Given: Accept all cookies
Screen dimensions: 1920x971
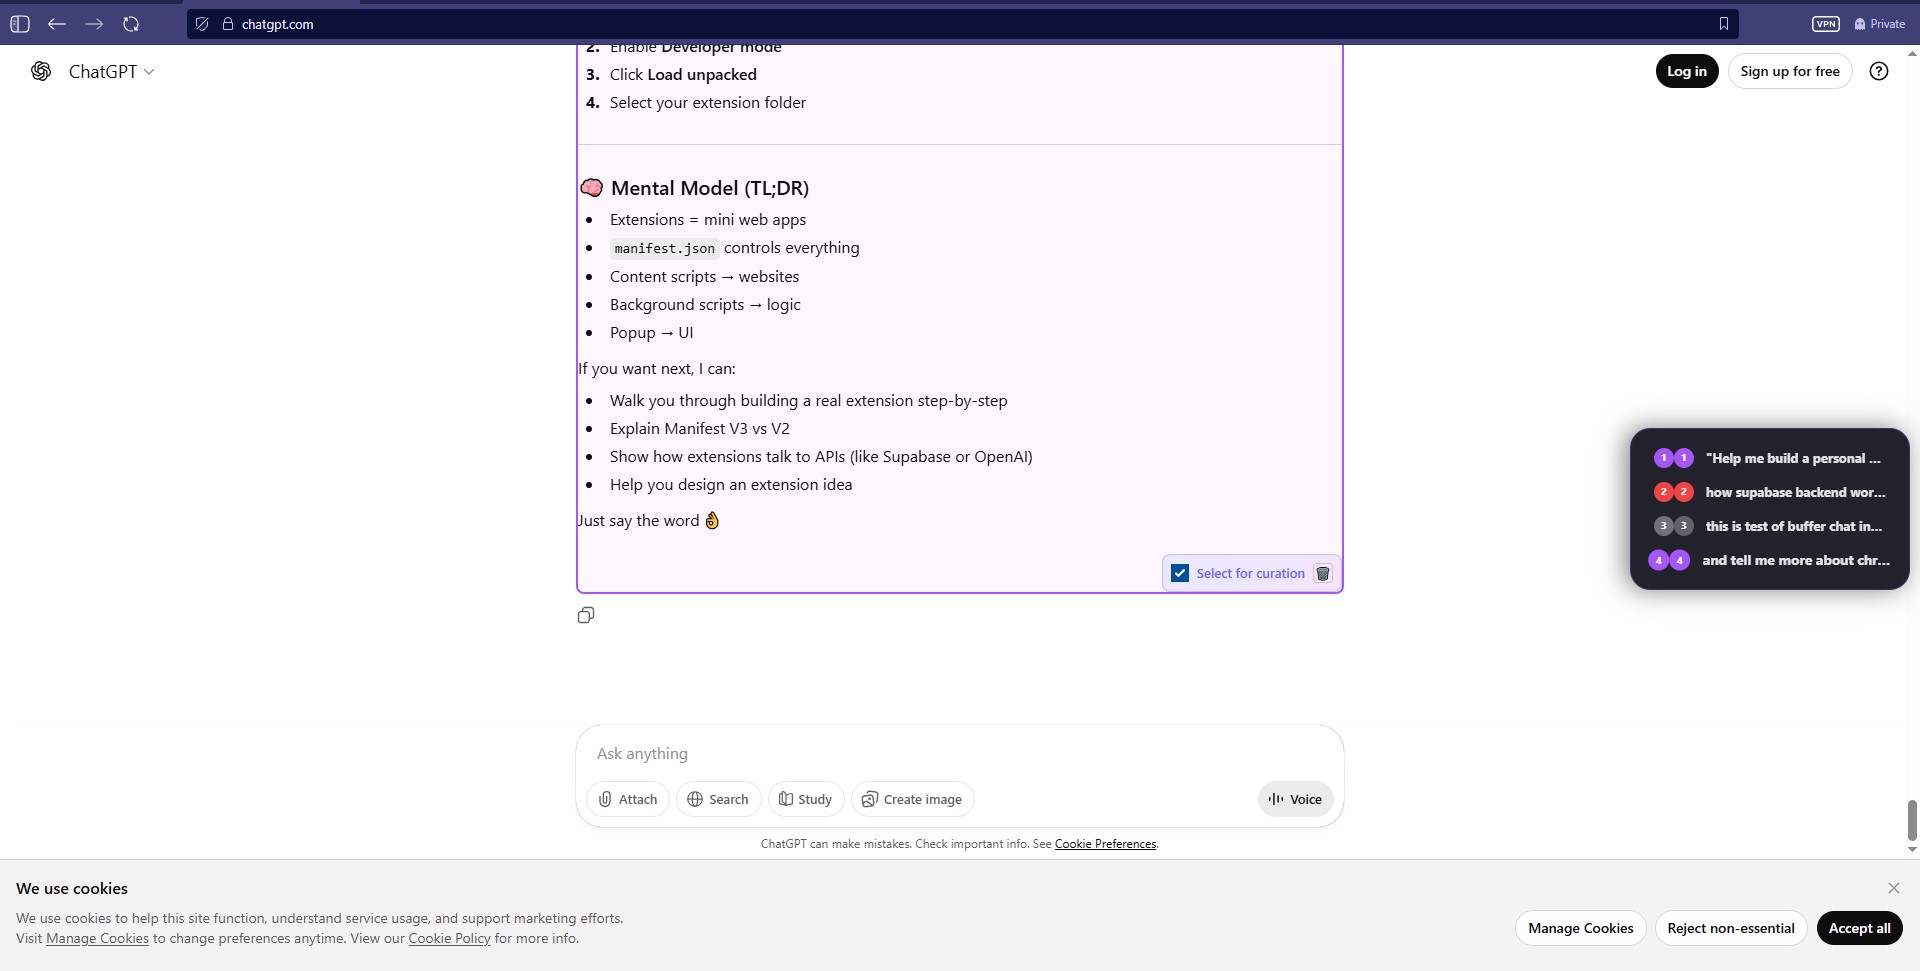Looking at the screenshot, I should (x=1860, y=928).
